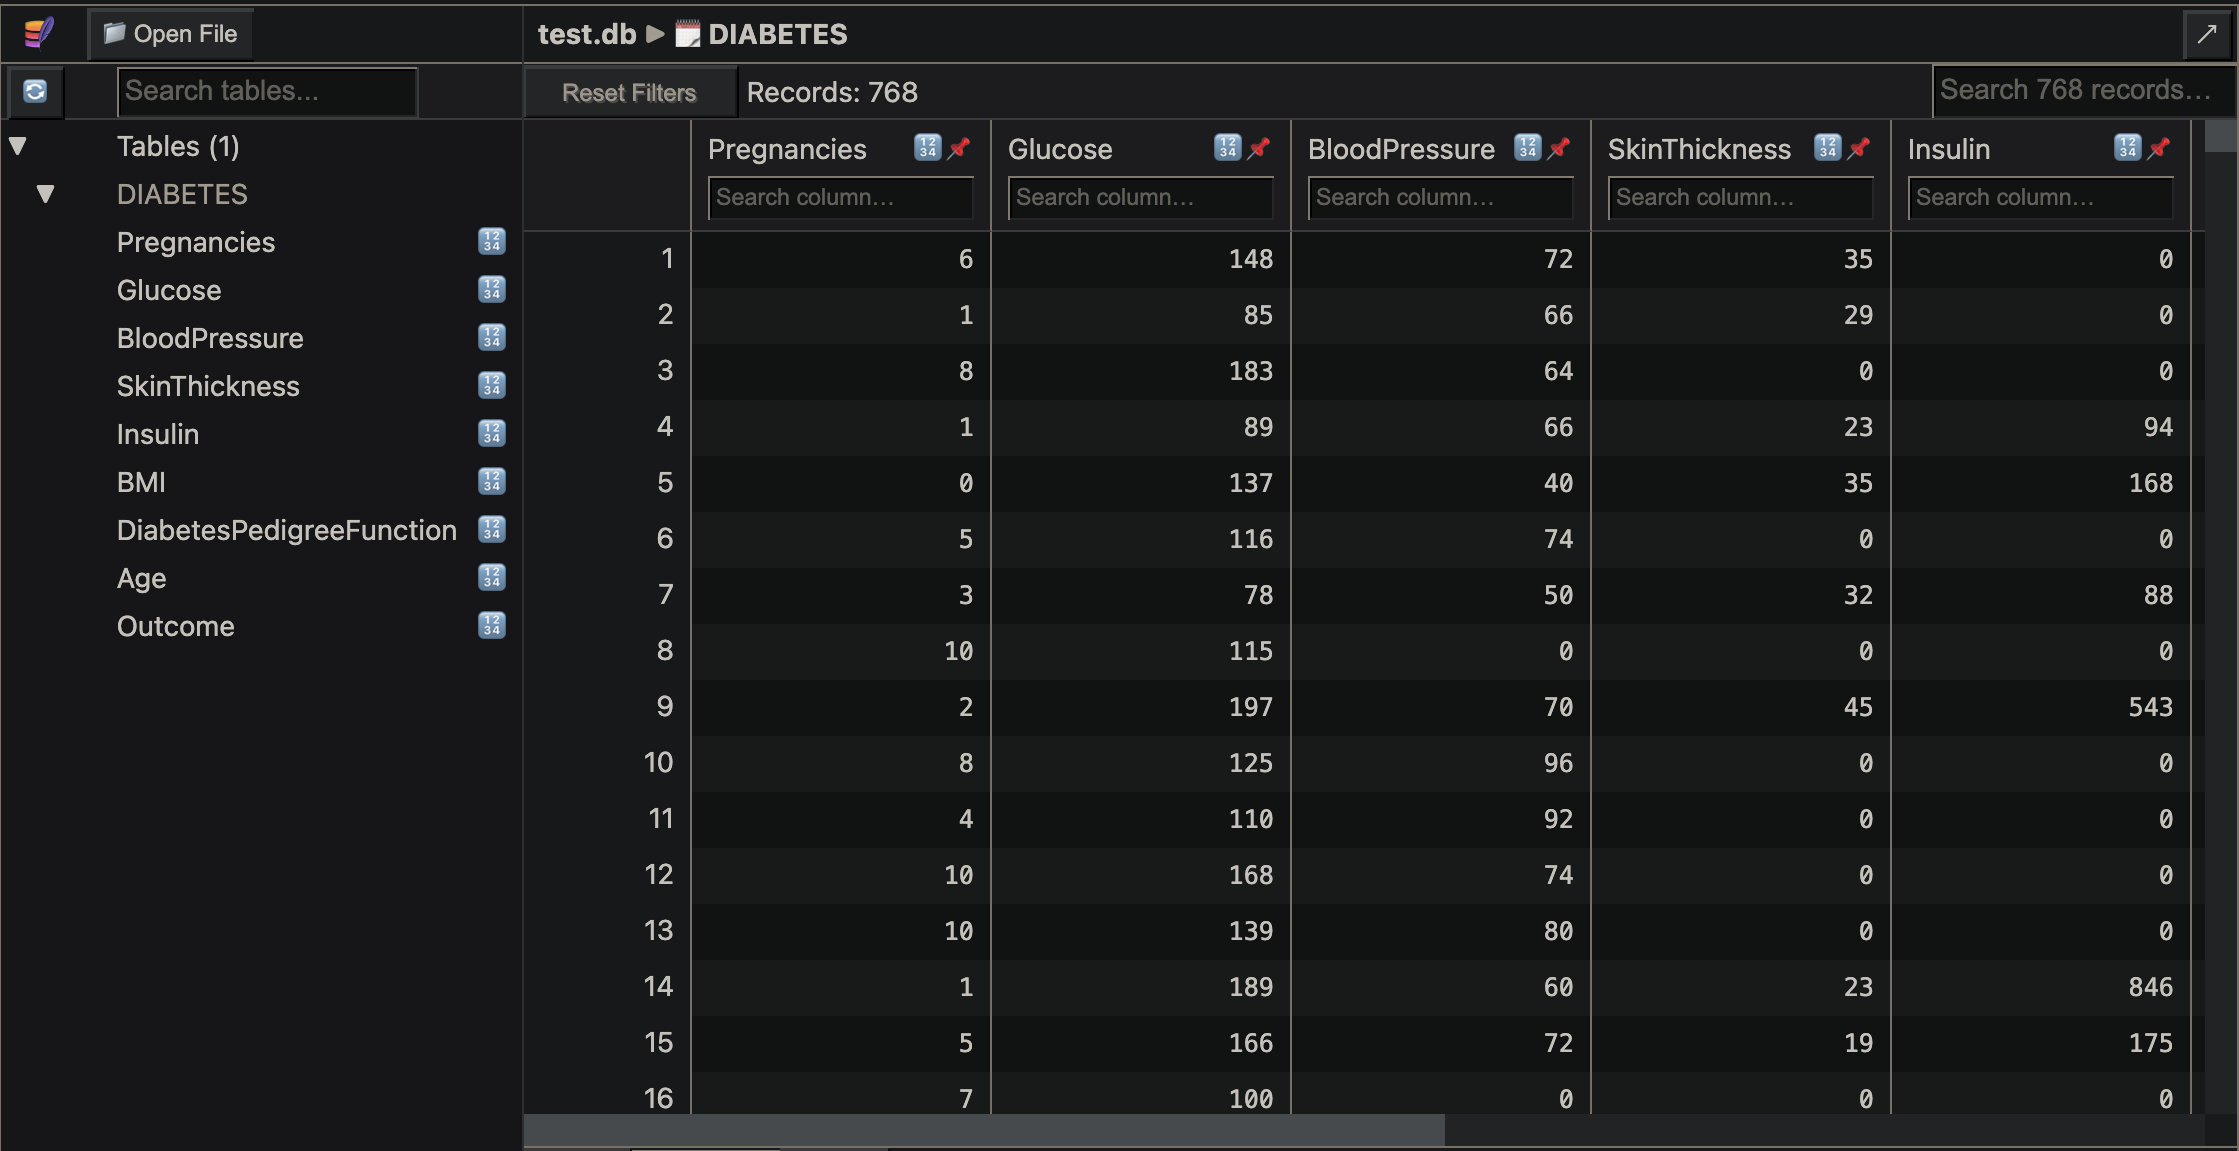This screenshot has height=1151, width=2239.
Task: Click numeric type icon on BloodPressure header
Action: [x=1527, y=148]
